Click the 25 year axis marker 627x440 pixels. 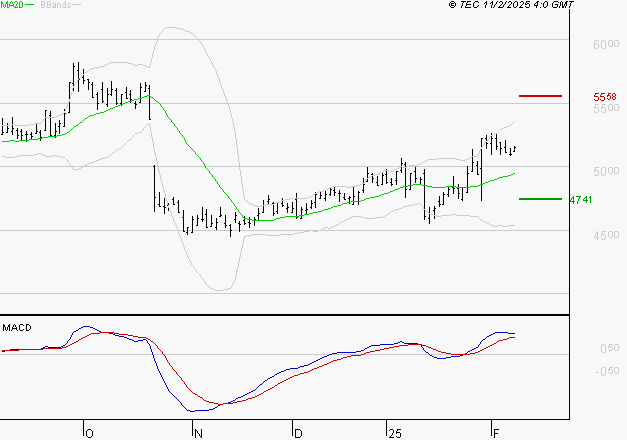pos(395,434)
